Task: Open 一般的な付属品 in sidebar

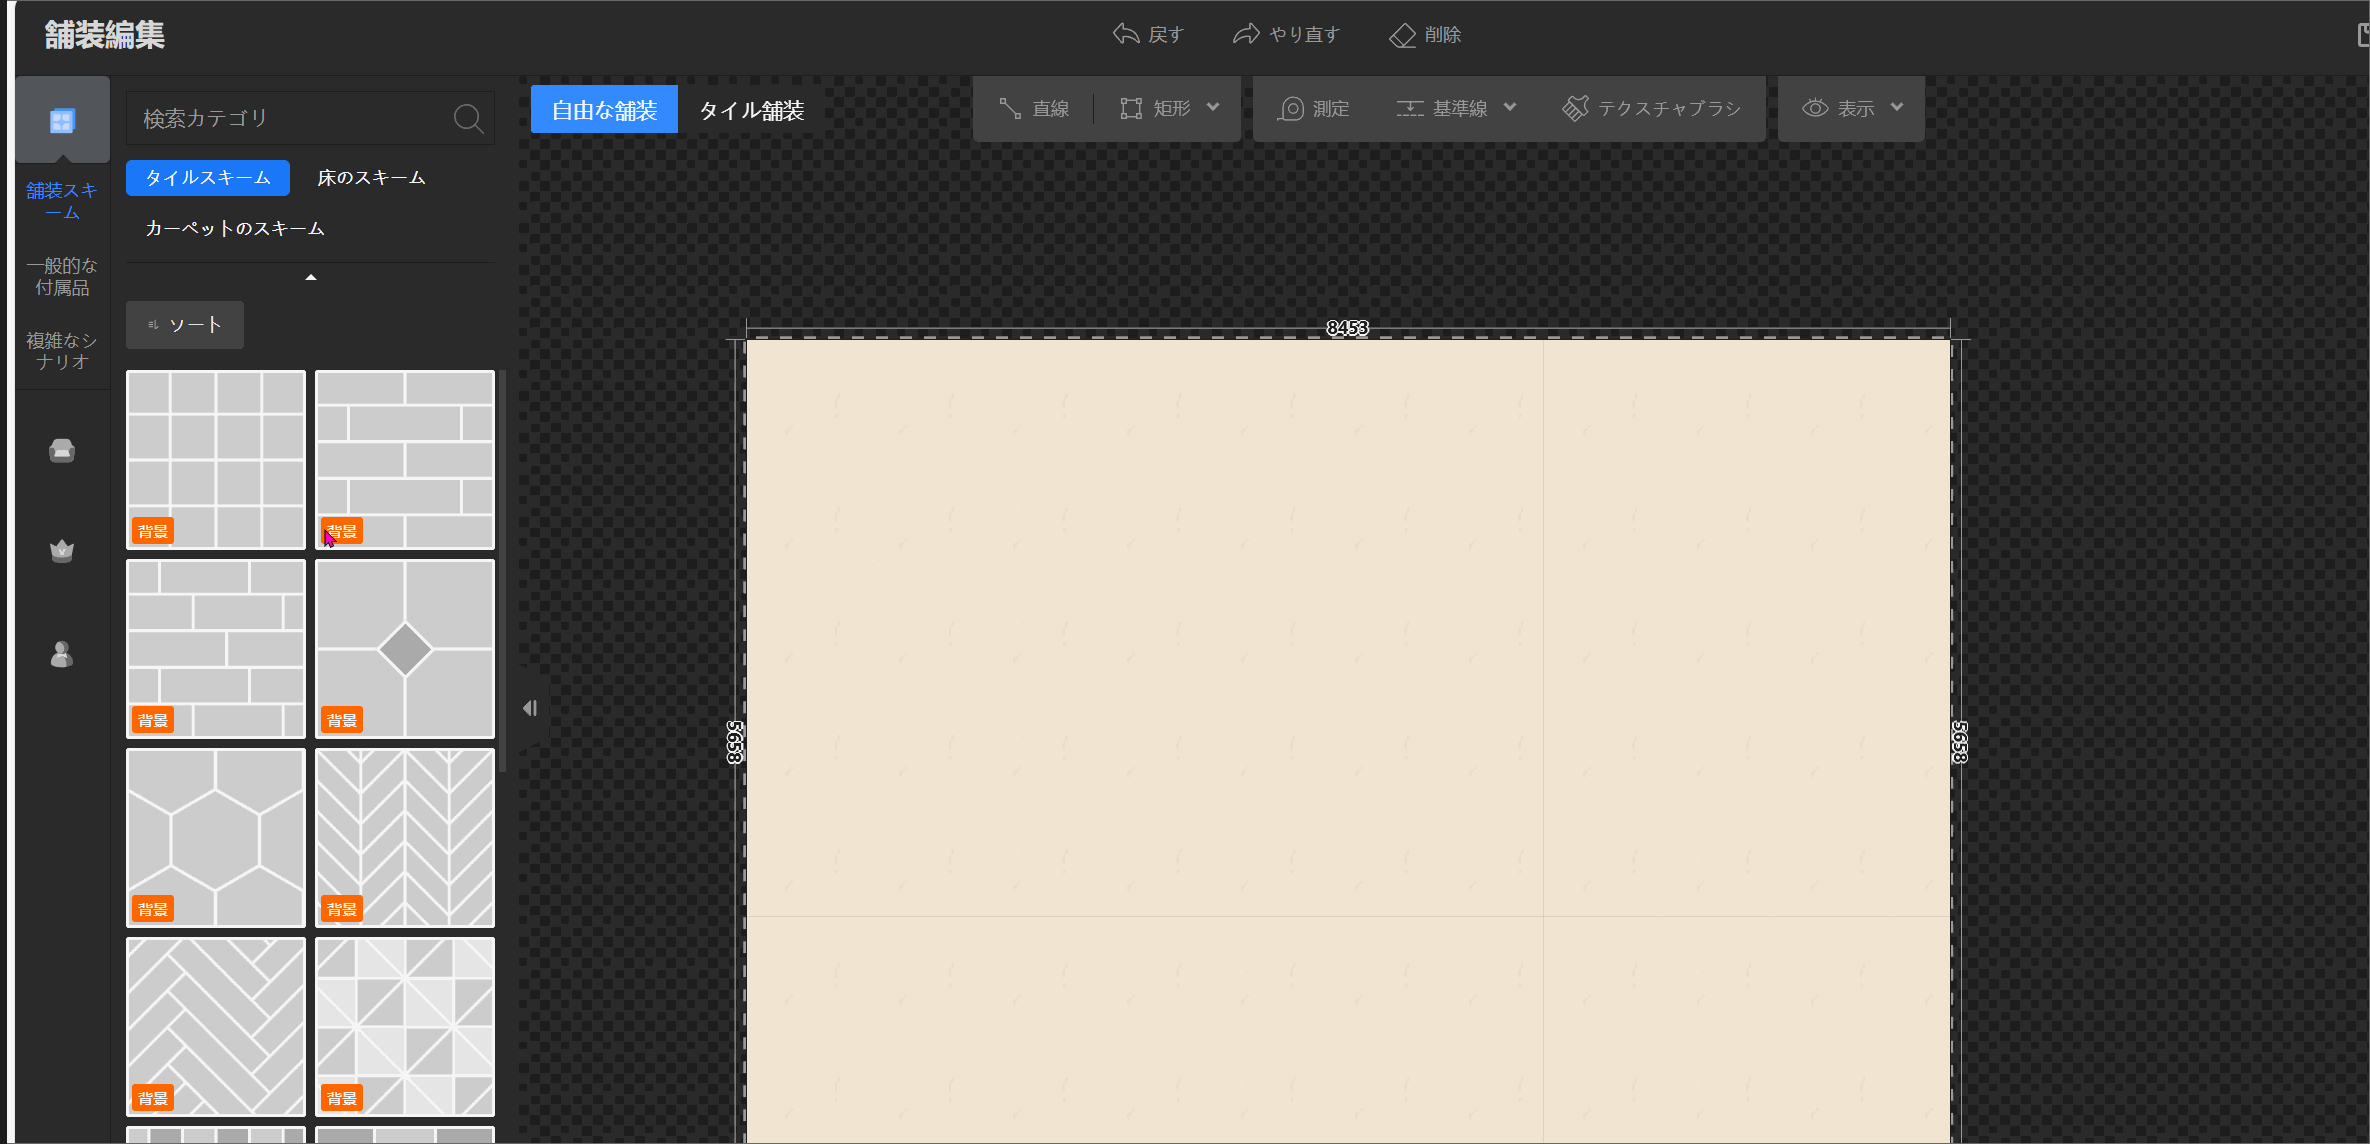Action: tap(62, 277)
